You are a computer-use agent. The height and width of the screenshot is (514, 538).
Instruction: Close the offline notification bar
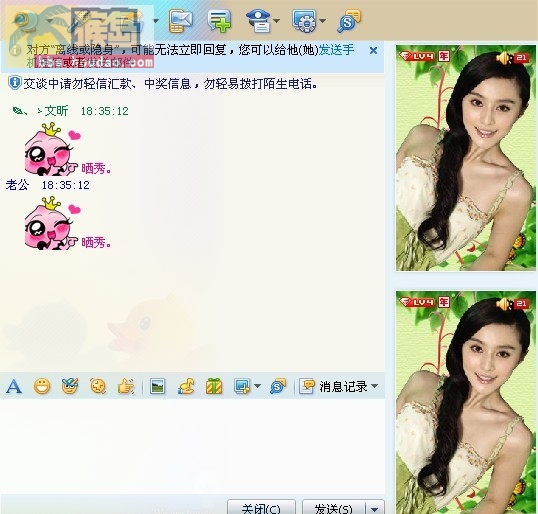(x=374, y=51)
